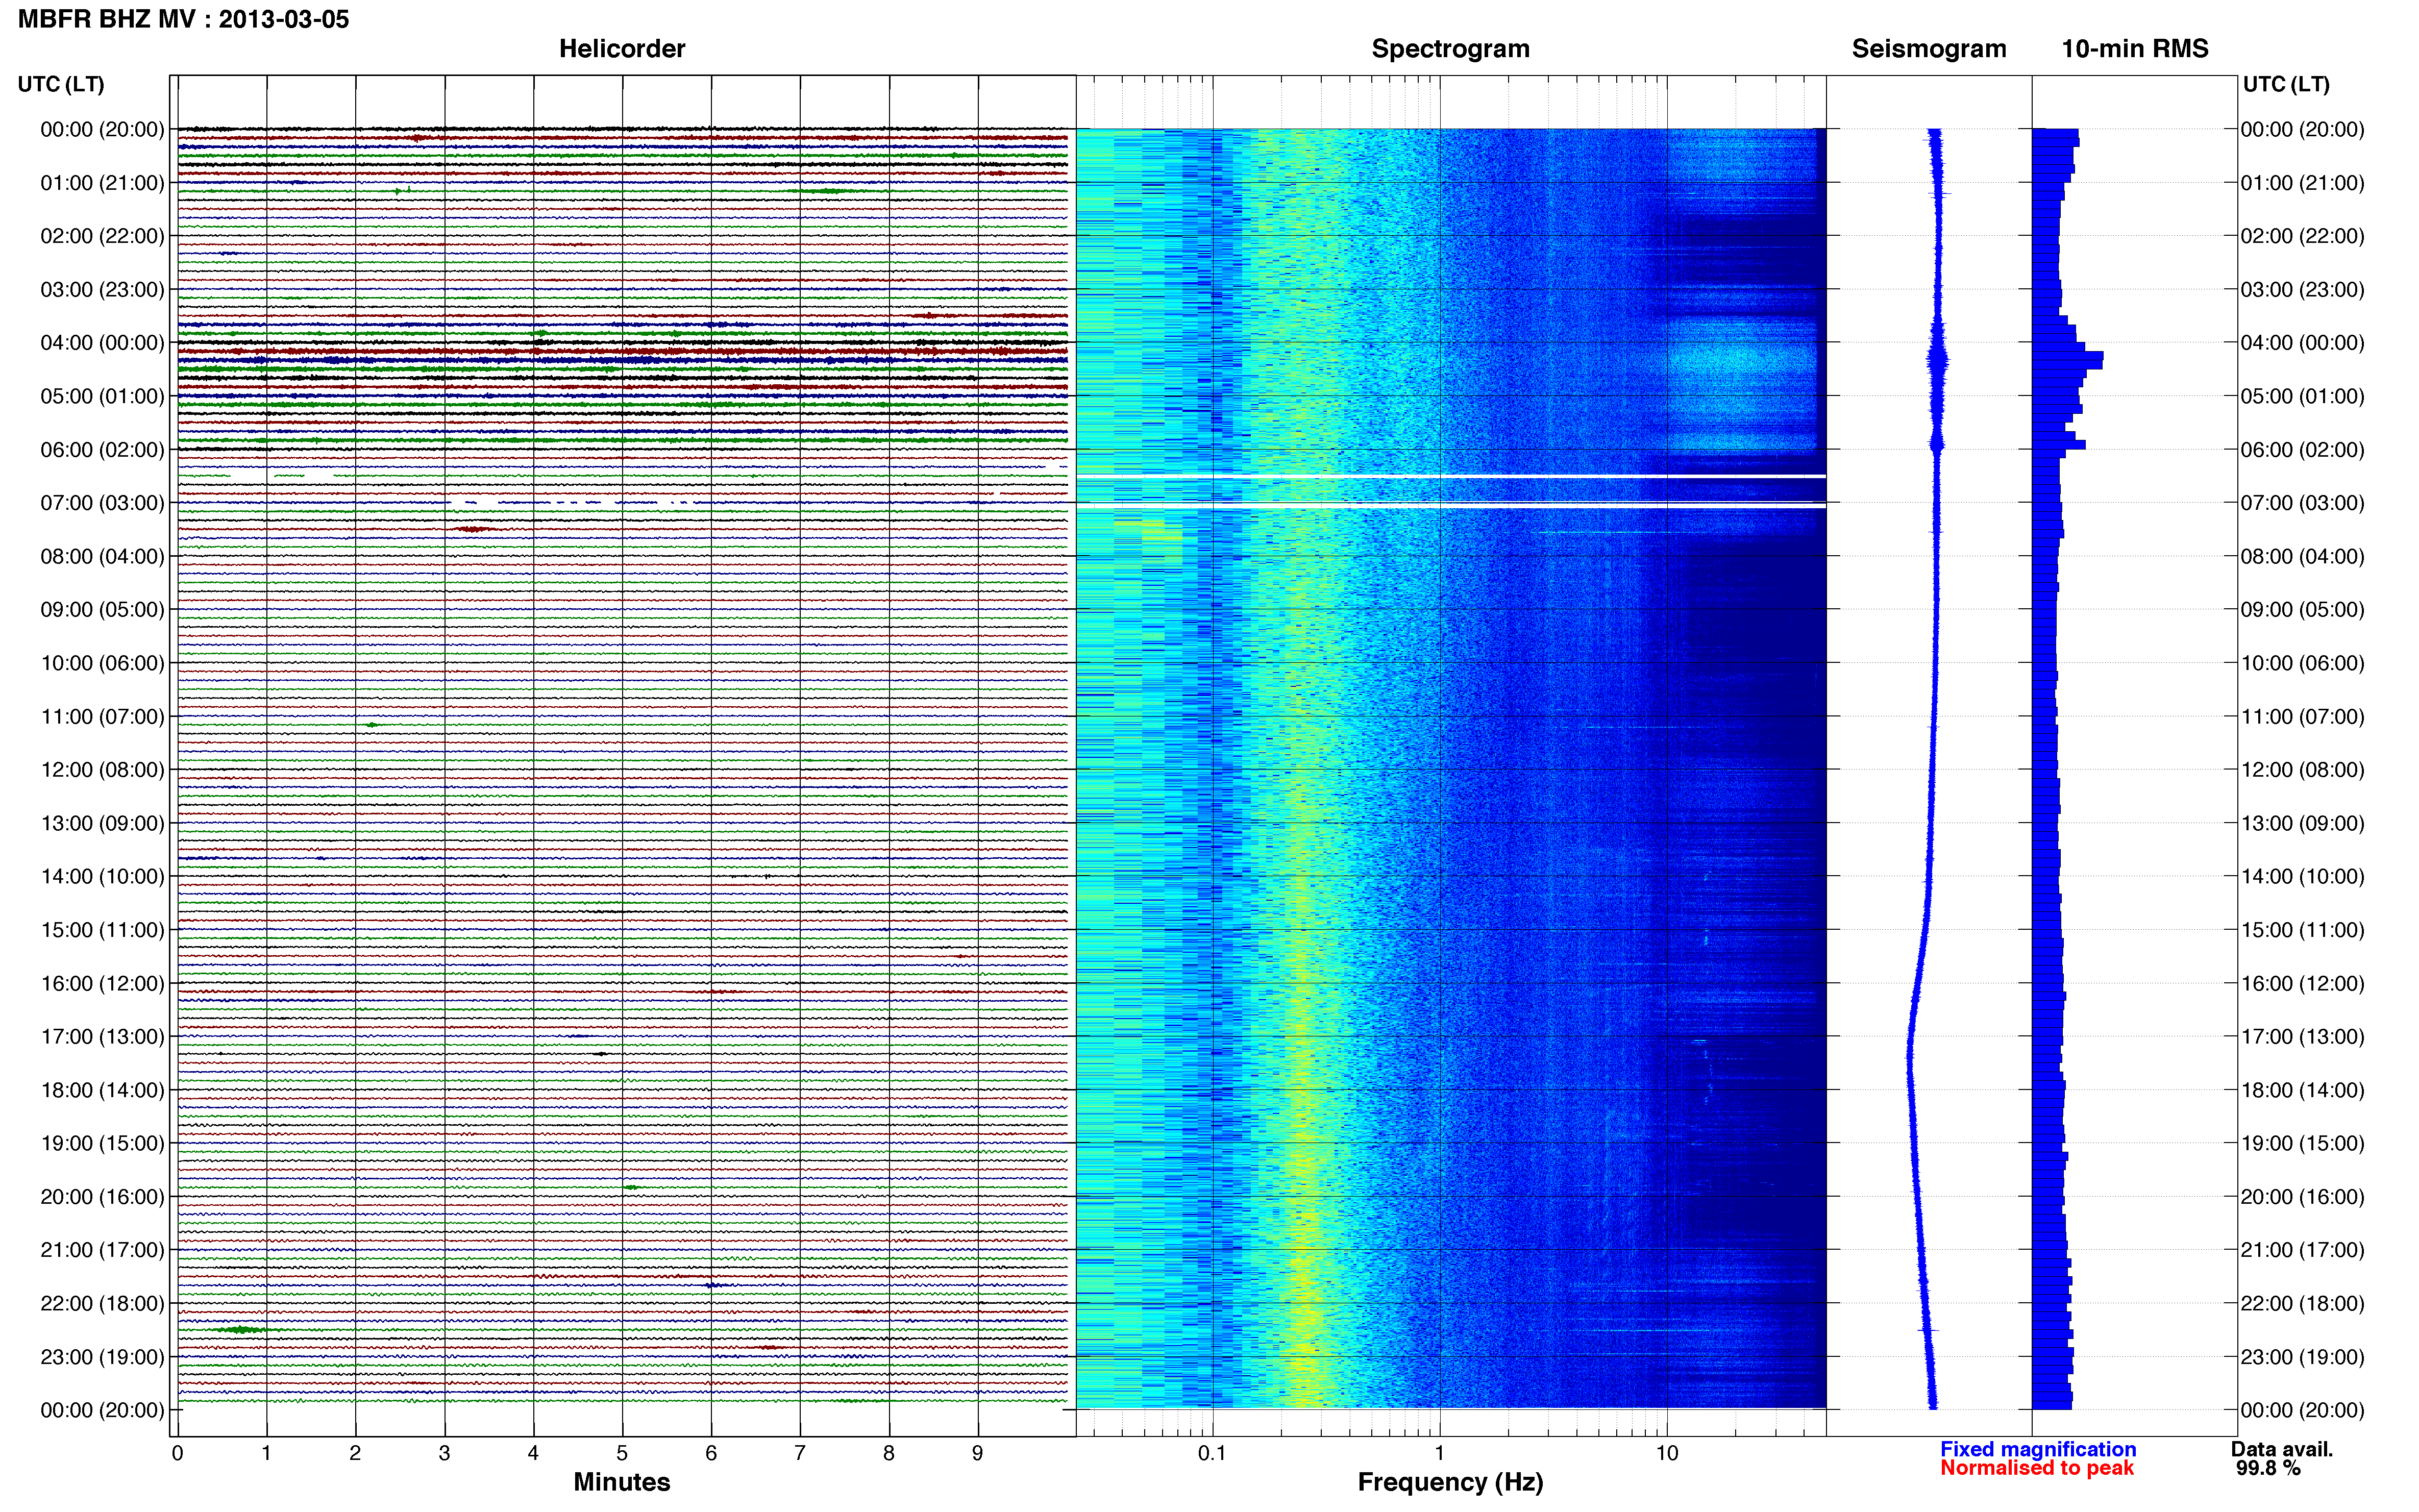The width and height of the screenshot is (2419, 1512).
Task: Click the "0.1" tick on the Frequency axis
Action: [x=1212, y=1453]
